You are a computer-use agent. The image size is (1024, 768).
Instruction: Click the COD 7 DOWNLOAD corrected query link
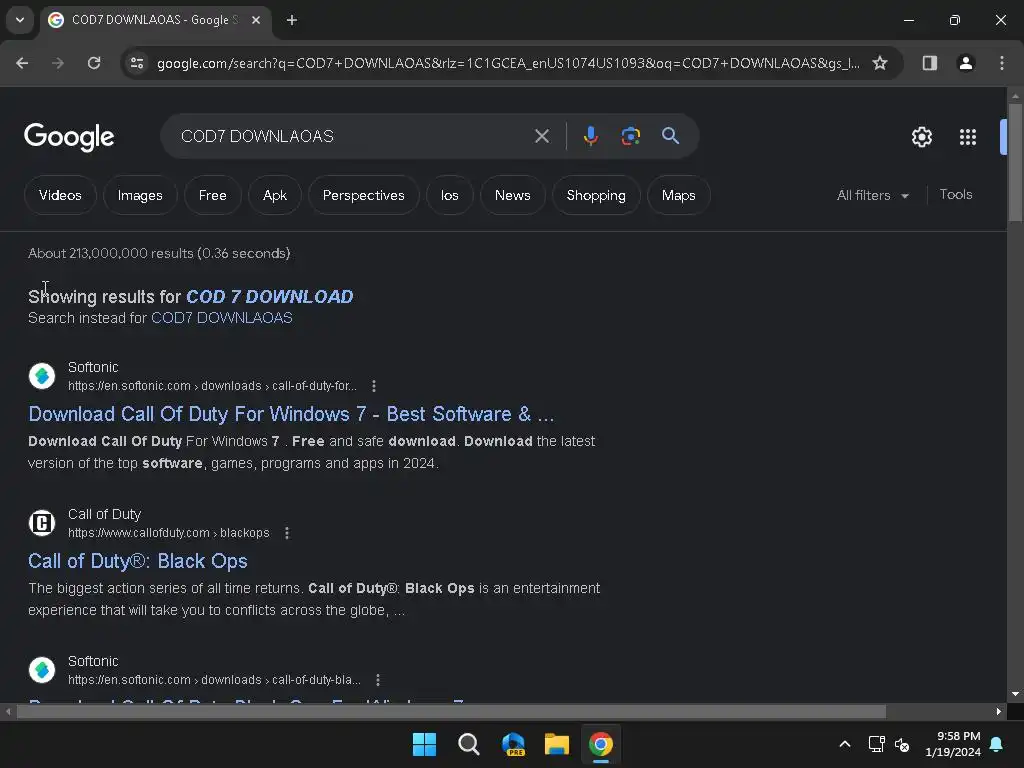tap(270, 296)
